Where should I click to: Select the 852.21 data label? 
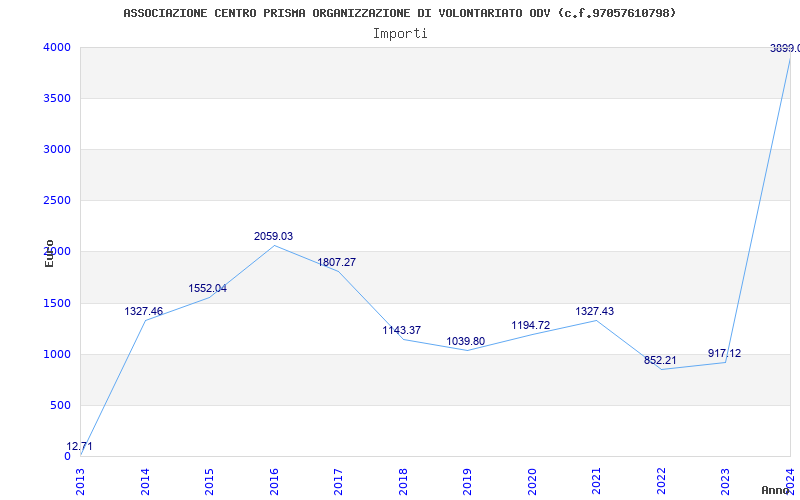[x=660, y=360]
